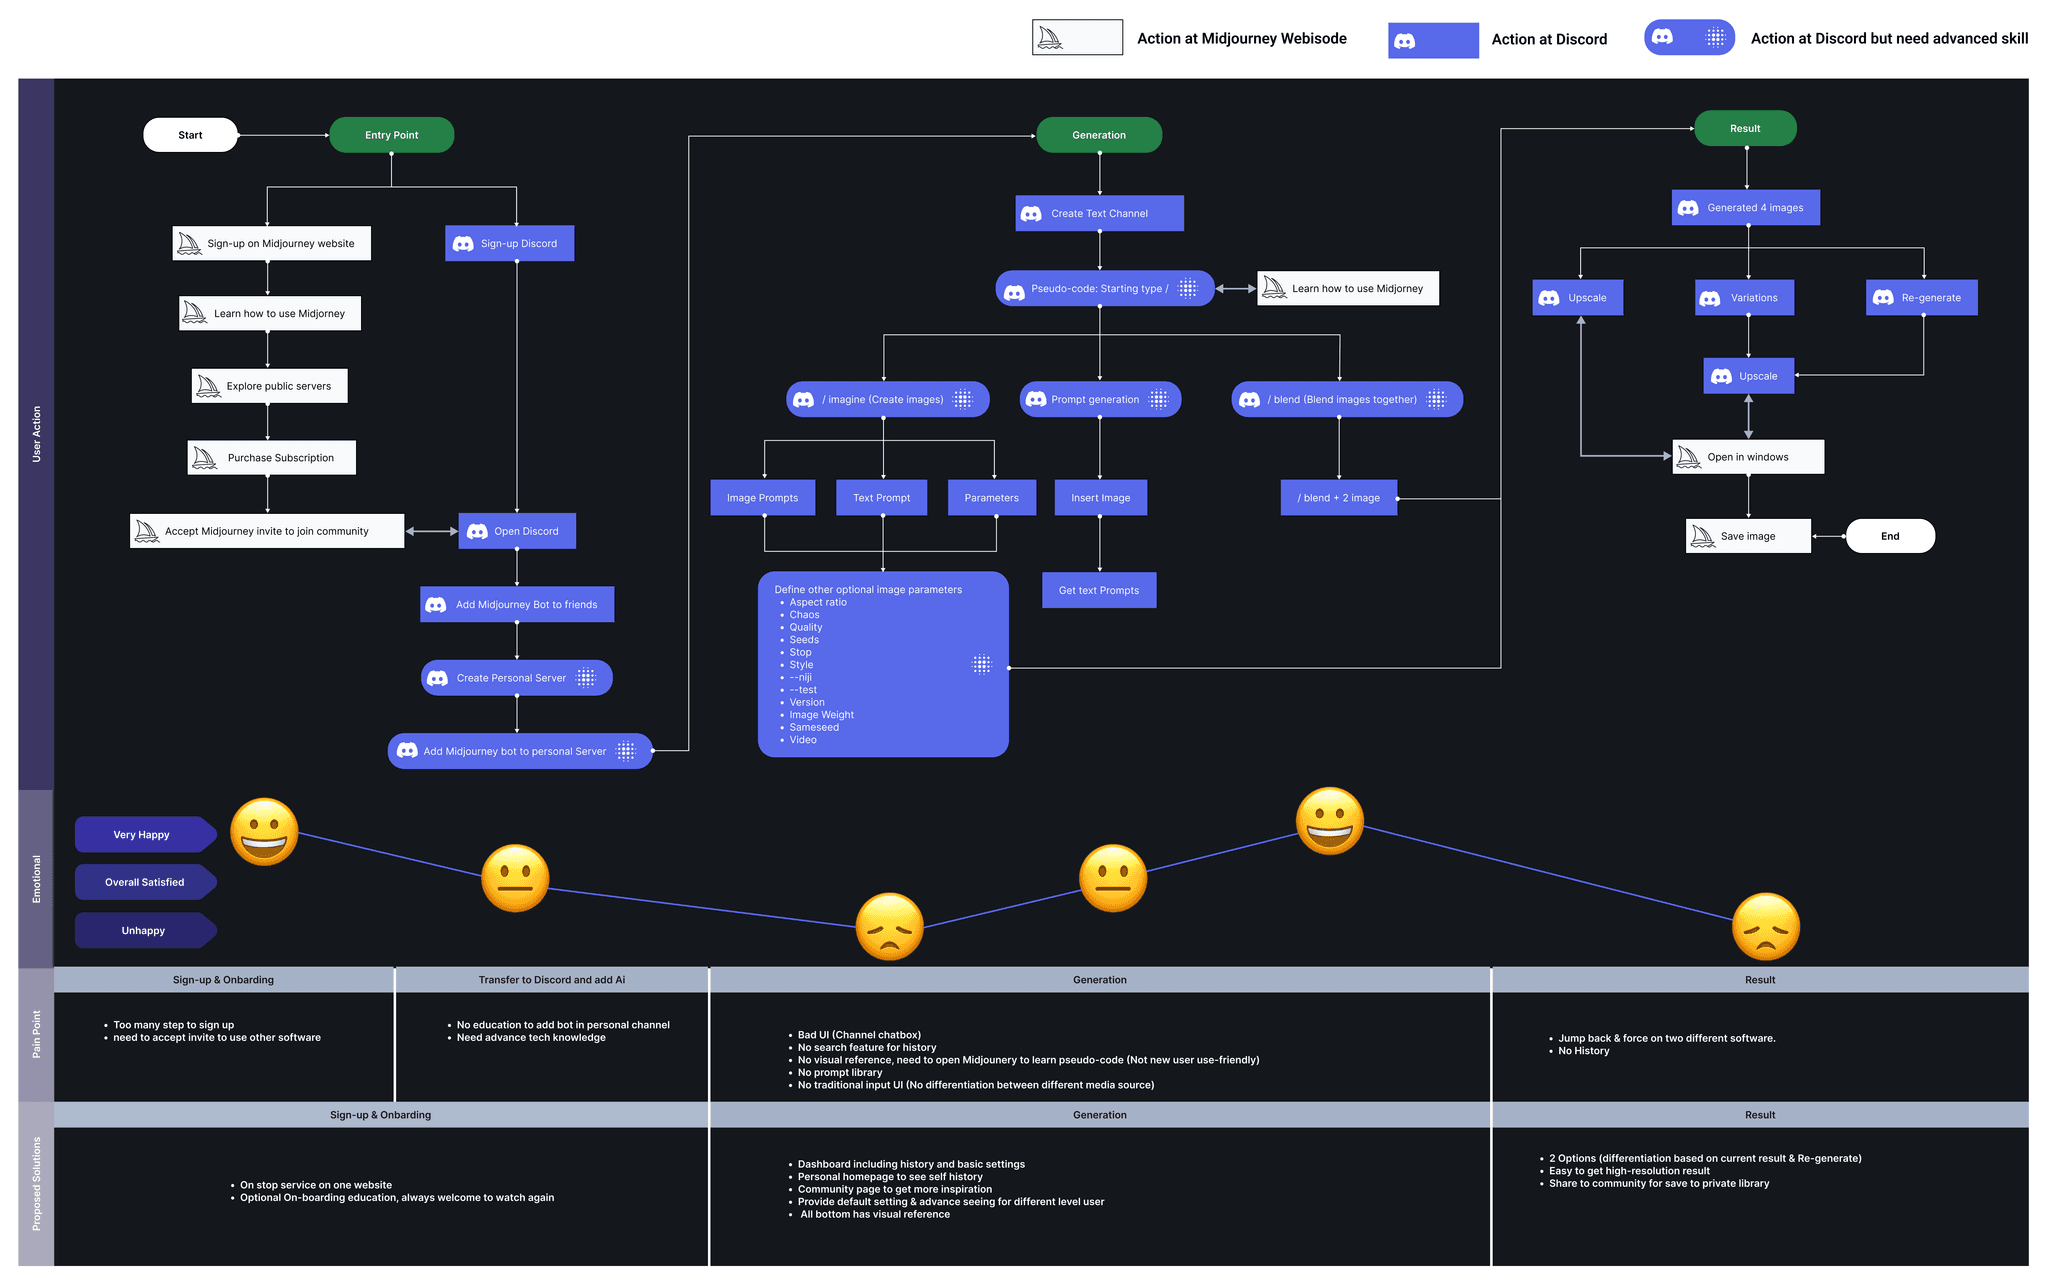Click sailboat icon in Purchase Subscription node
This screenshot has height=1287, width=2048.
tap(204, 458)
